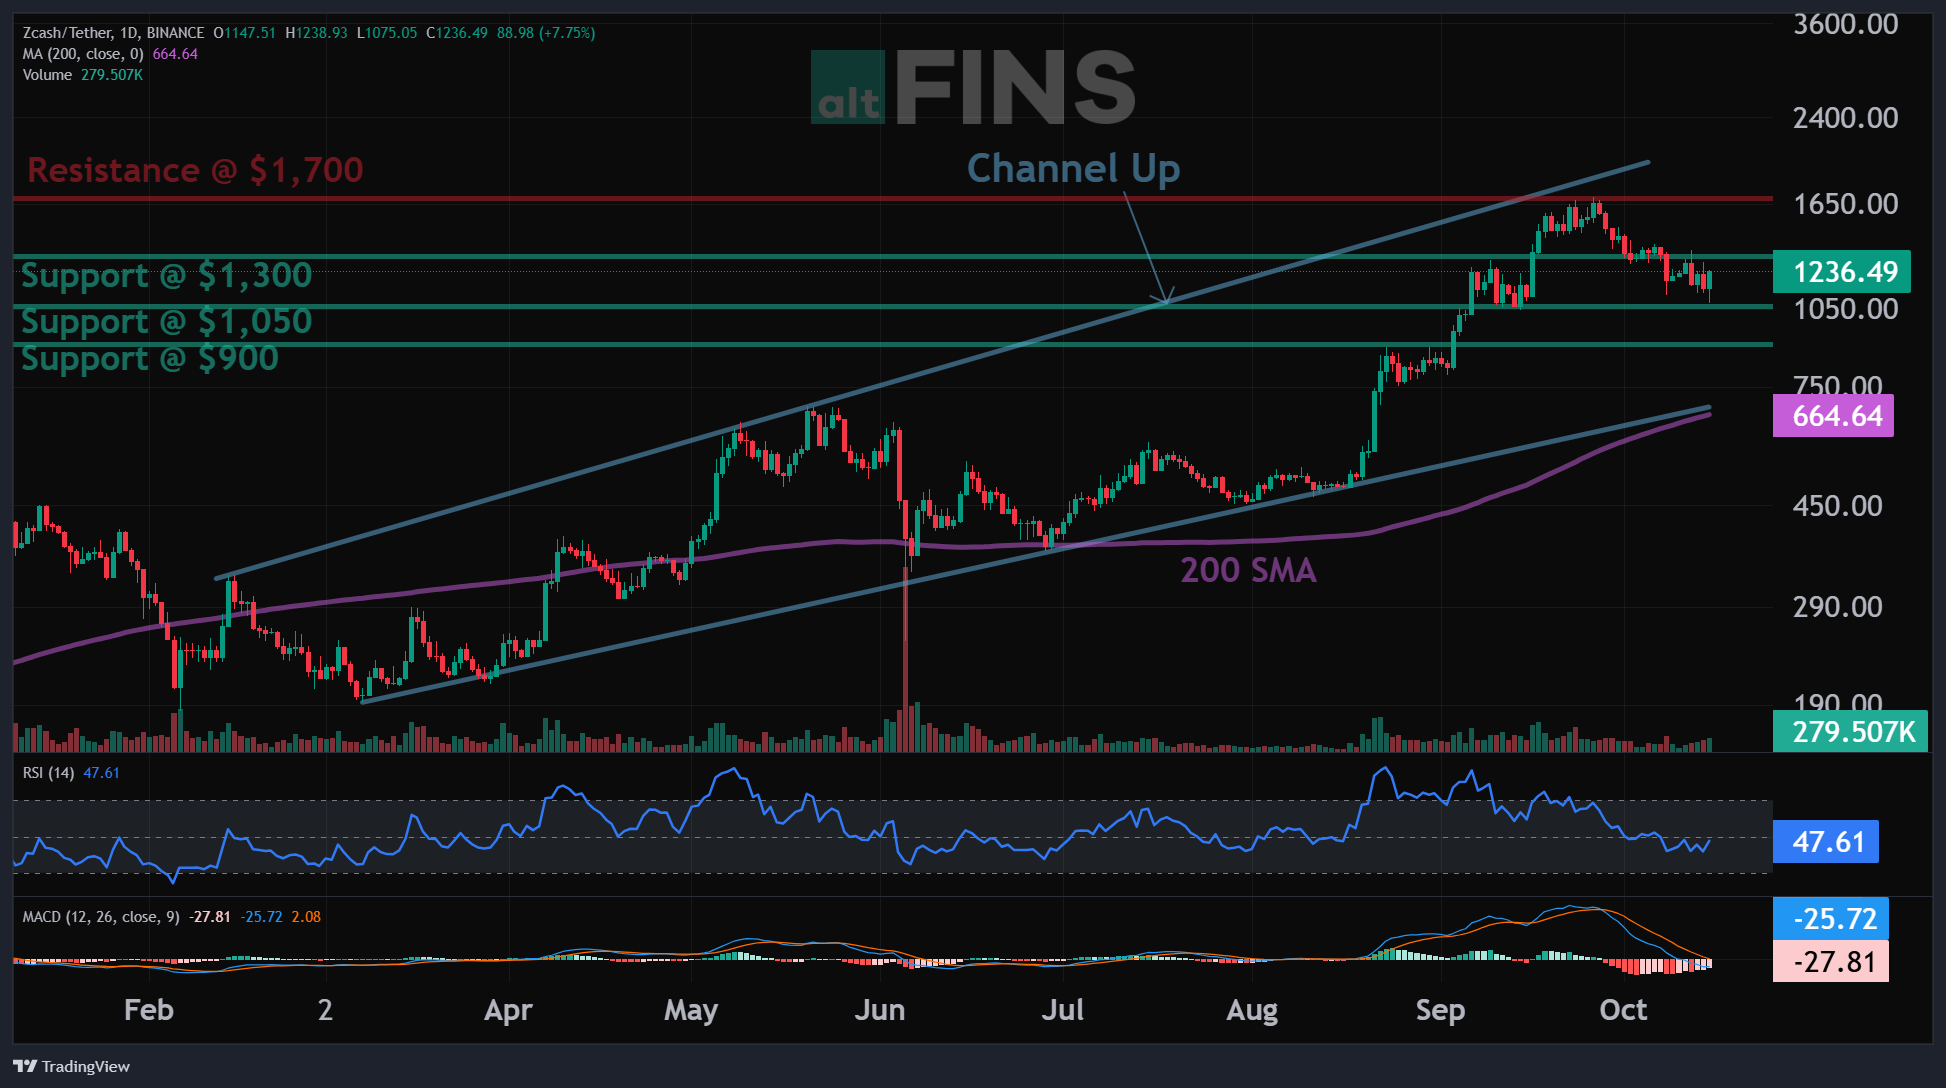Click the 3600.00 price scale label
The width and height of the screenshot is (1946, 1088).
pyautogui.click(x=1846, y=24)
